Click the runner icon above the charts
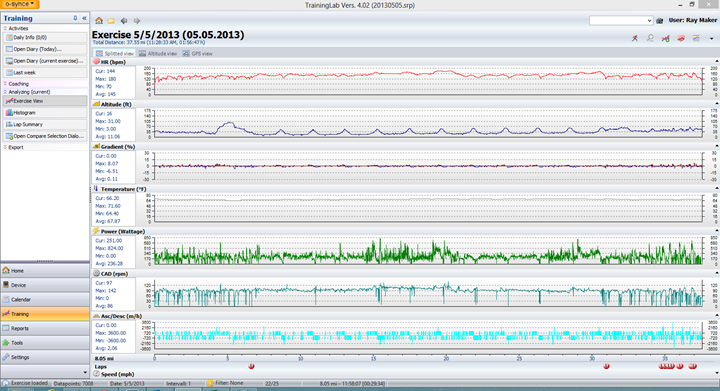 (635, 39)
